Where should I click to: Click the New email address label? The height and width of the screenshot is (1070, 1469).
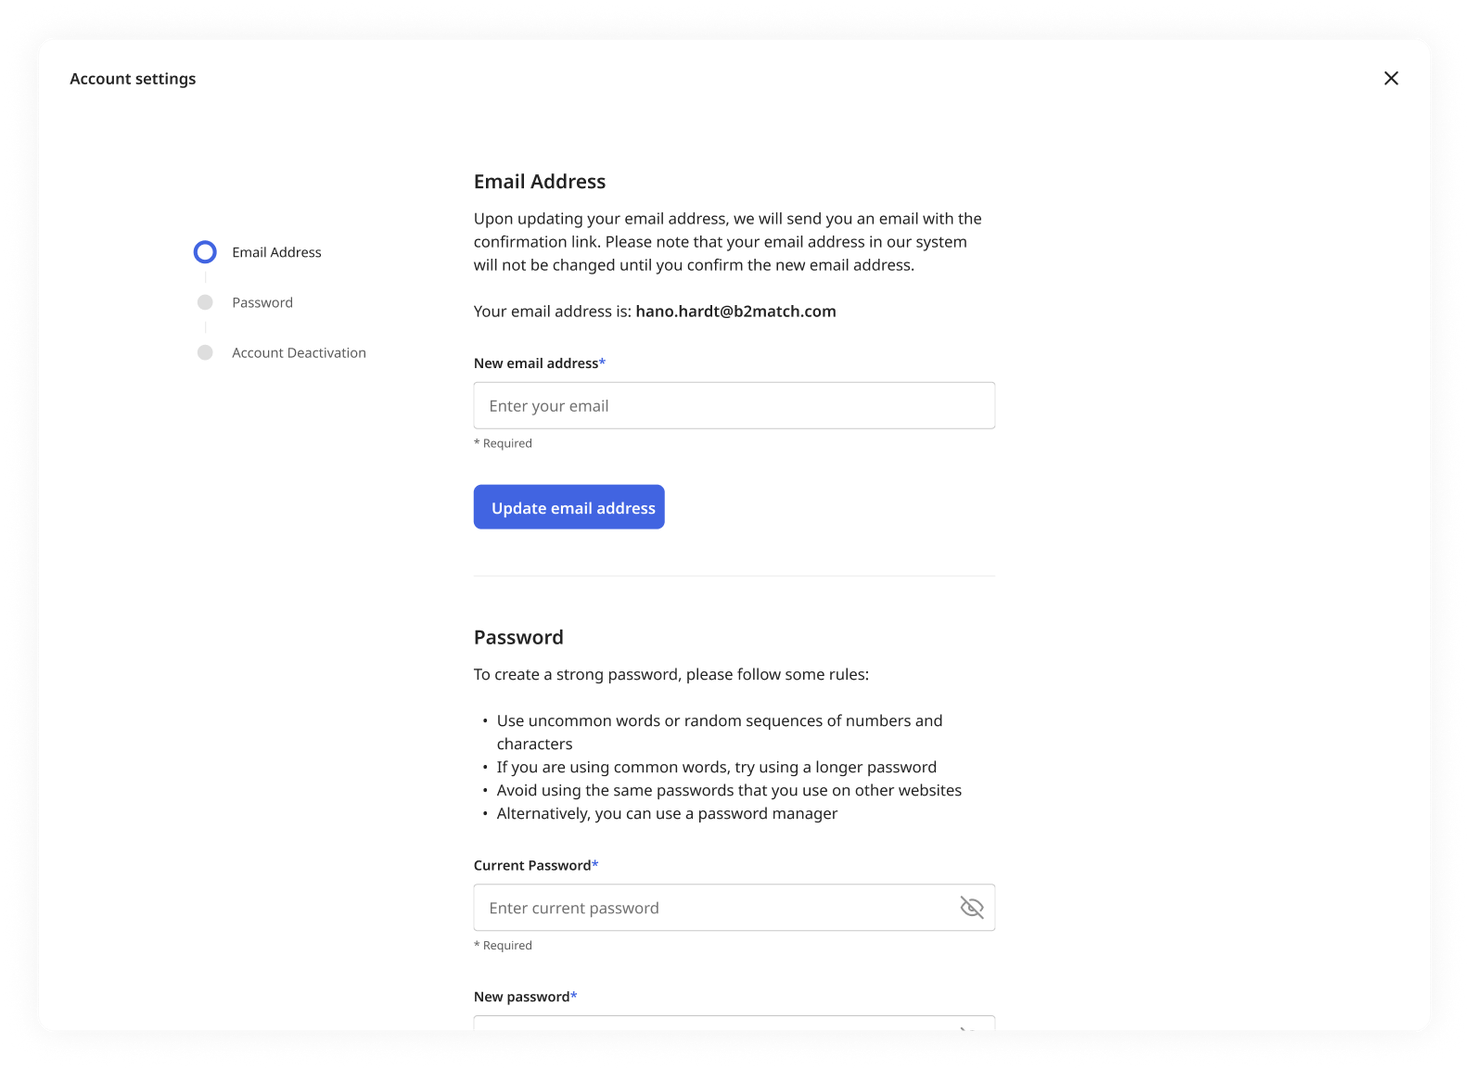tap(540, 363)
